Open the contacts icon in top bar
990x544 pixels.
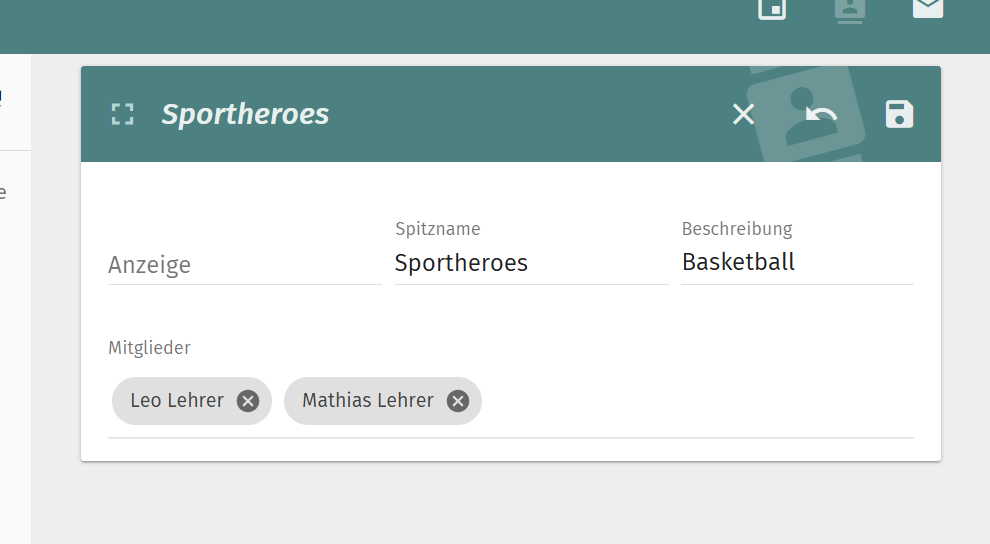coord(850,9)
